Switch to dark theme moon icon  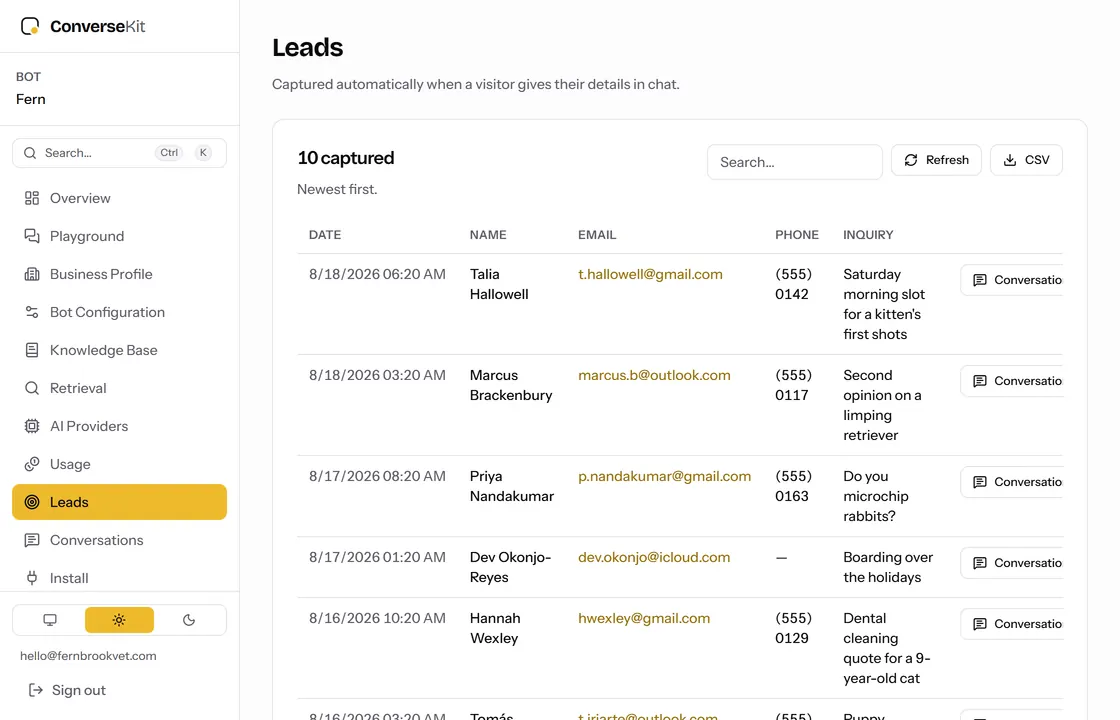pos(189,620)
